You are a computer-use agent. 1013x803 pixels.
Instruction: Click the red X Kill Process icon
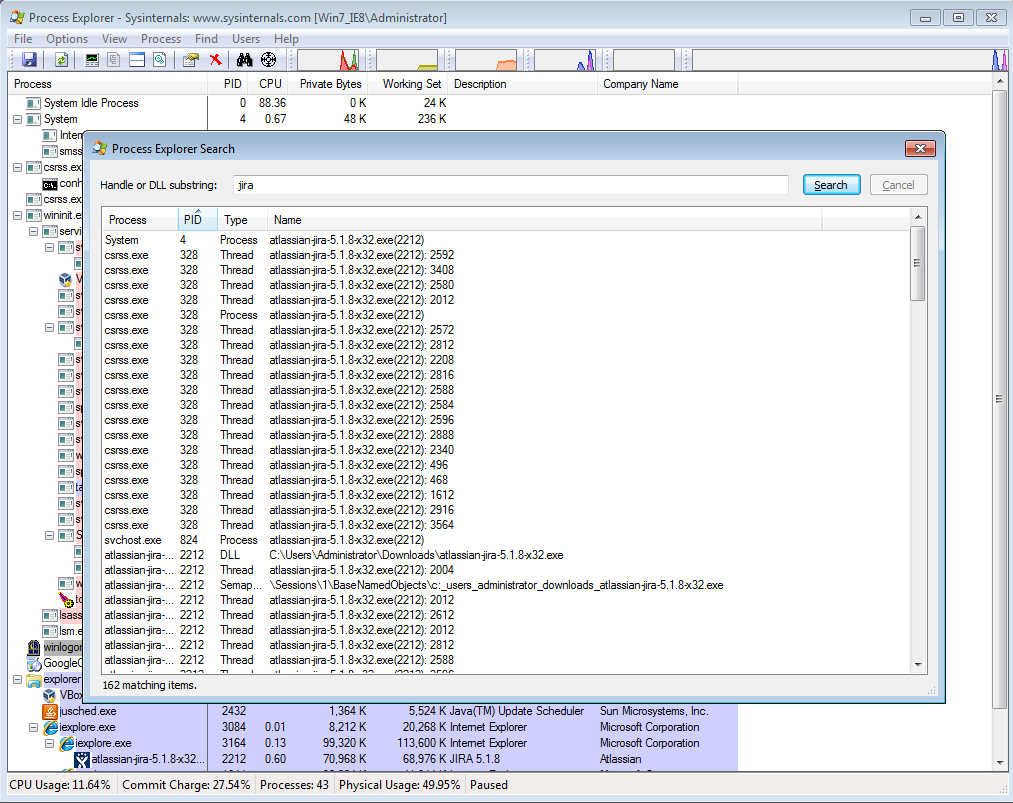pos(215,60)
